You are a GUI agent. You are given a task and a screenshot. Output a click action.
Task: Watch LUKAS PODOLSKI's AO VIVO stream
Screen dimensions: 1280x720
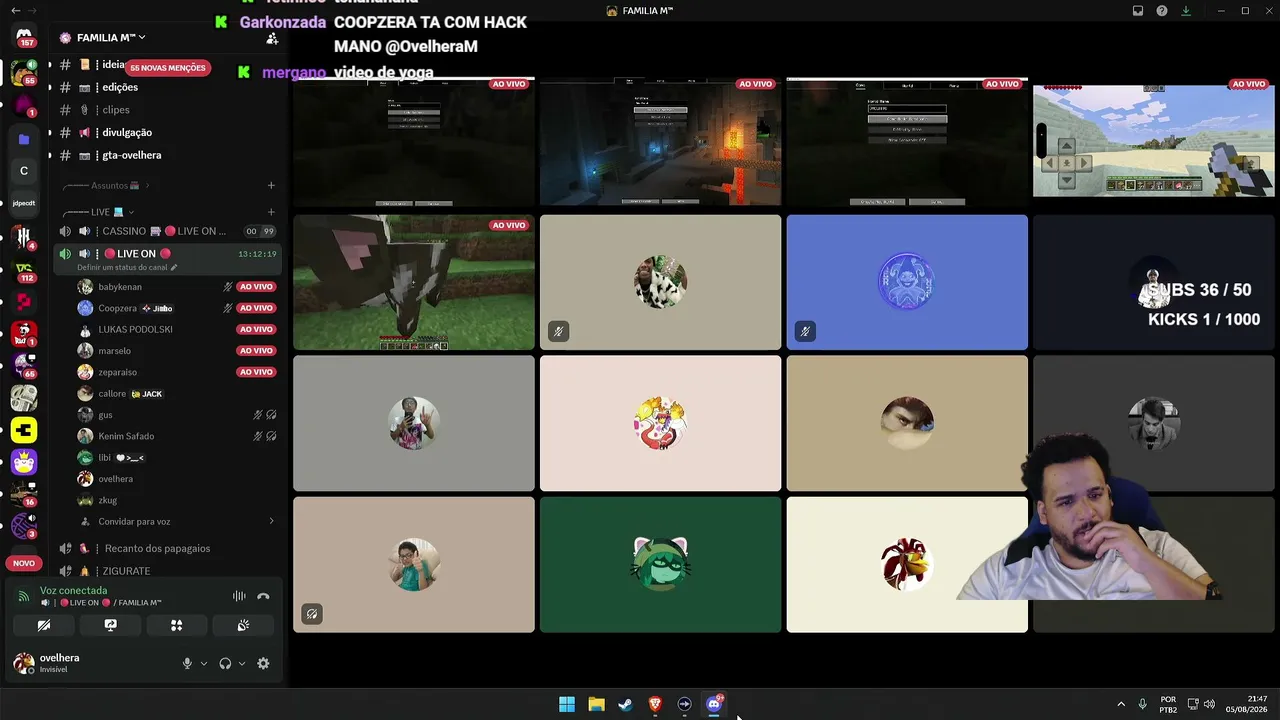[256, 329]
